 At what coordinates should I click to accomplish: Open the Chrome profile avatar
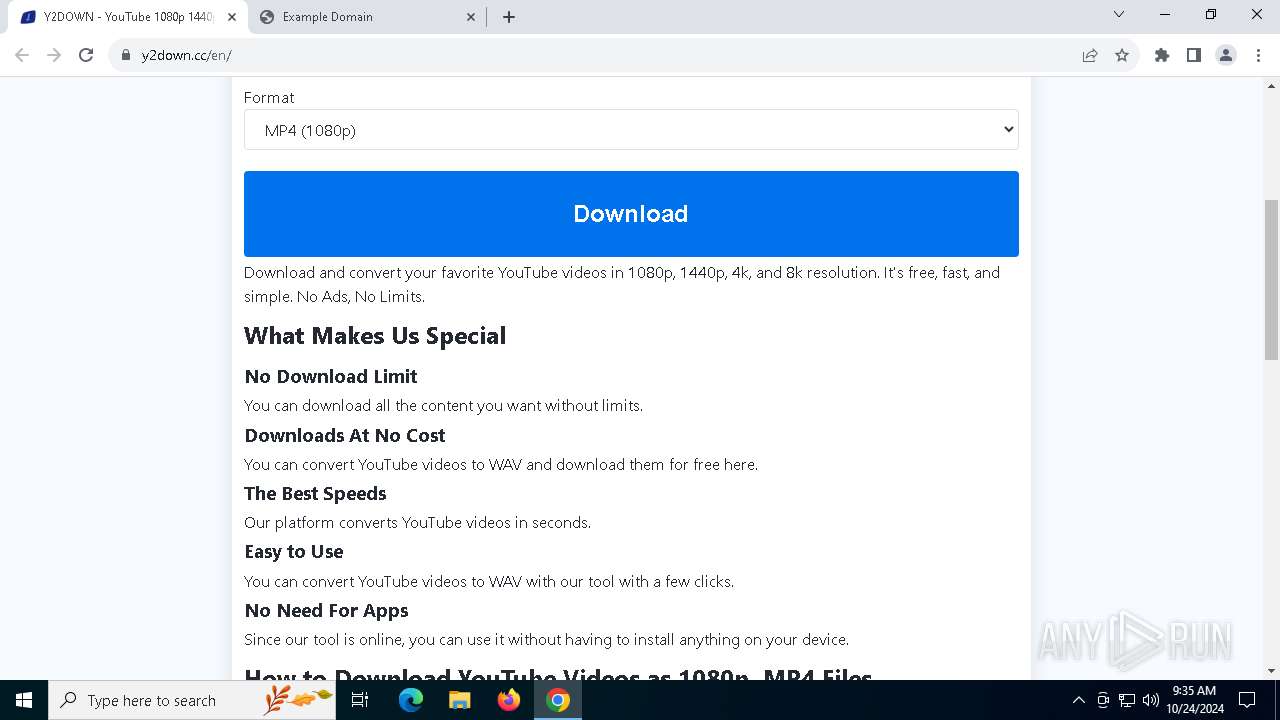[1226, 56]
